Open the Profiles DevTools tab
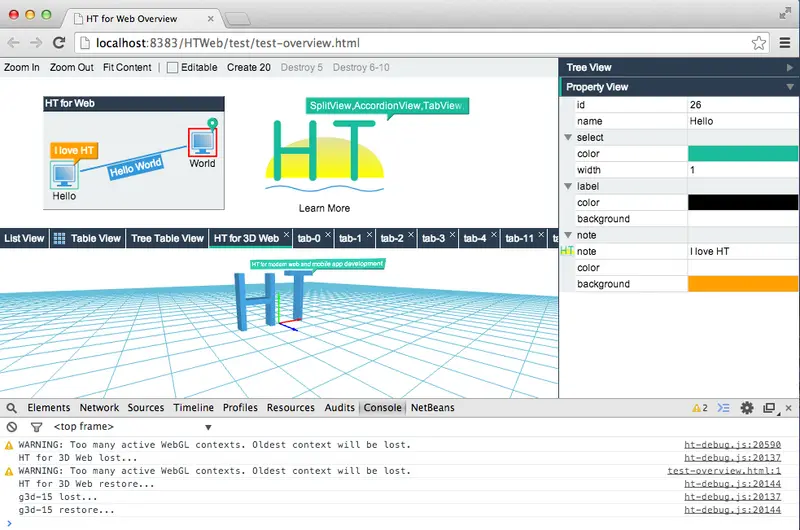 click(x=240, y=408)
